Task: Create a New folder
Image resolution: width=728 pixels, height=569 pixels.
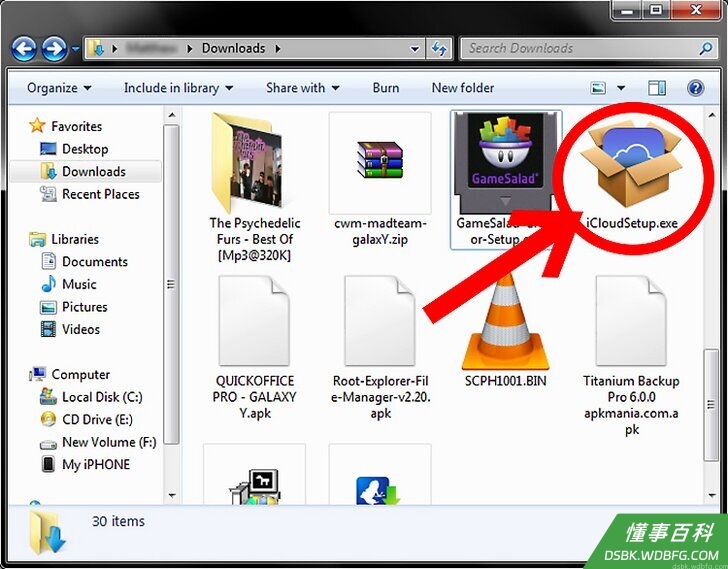Action: [x=463, y=88]
